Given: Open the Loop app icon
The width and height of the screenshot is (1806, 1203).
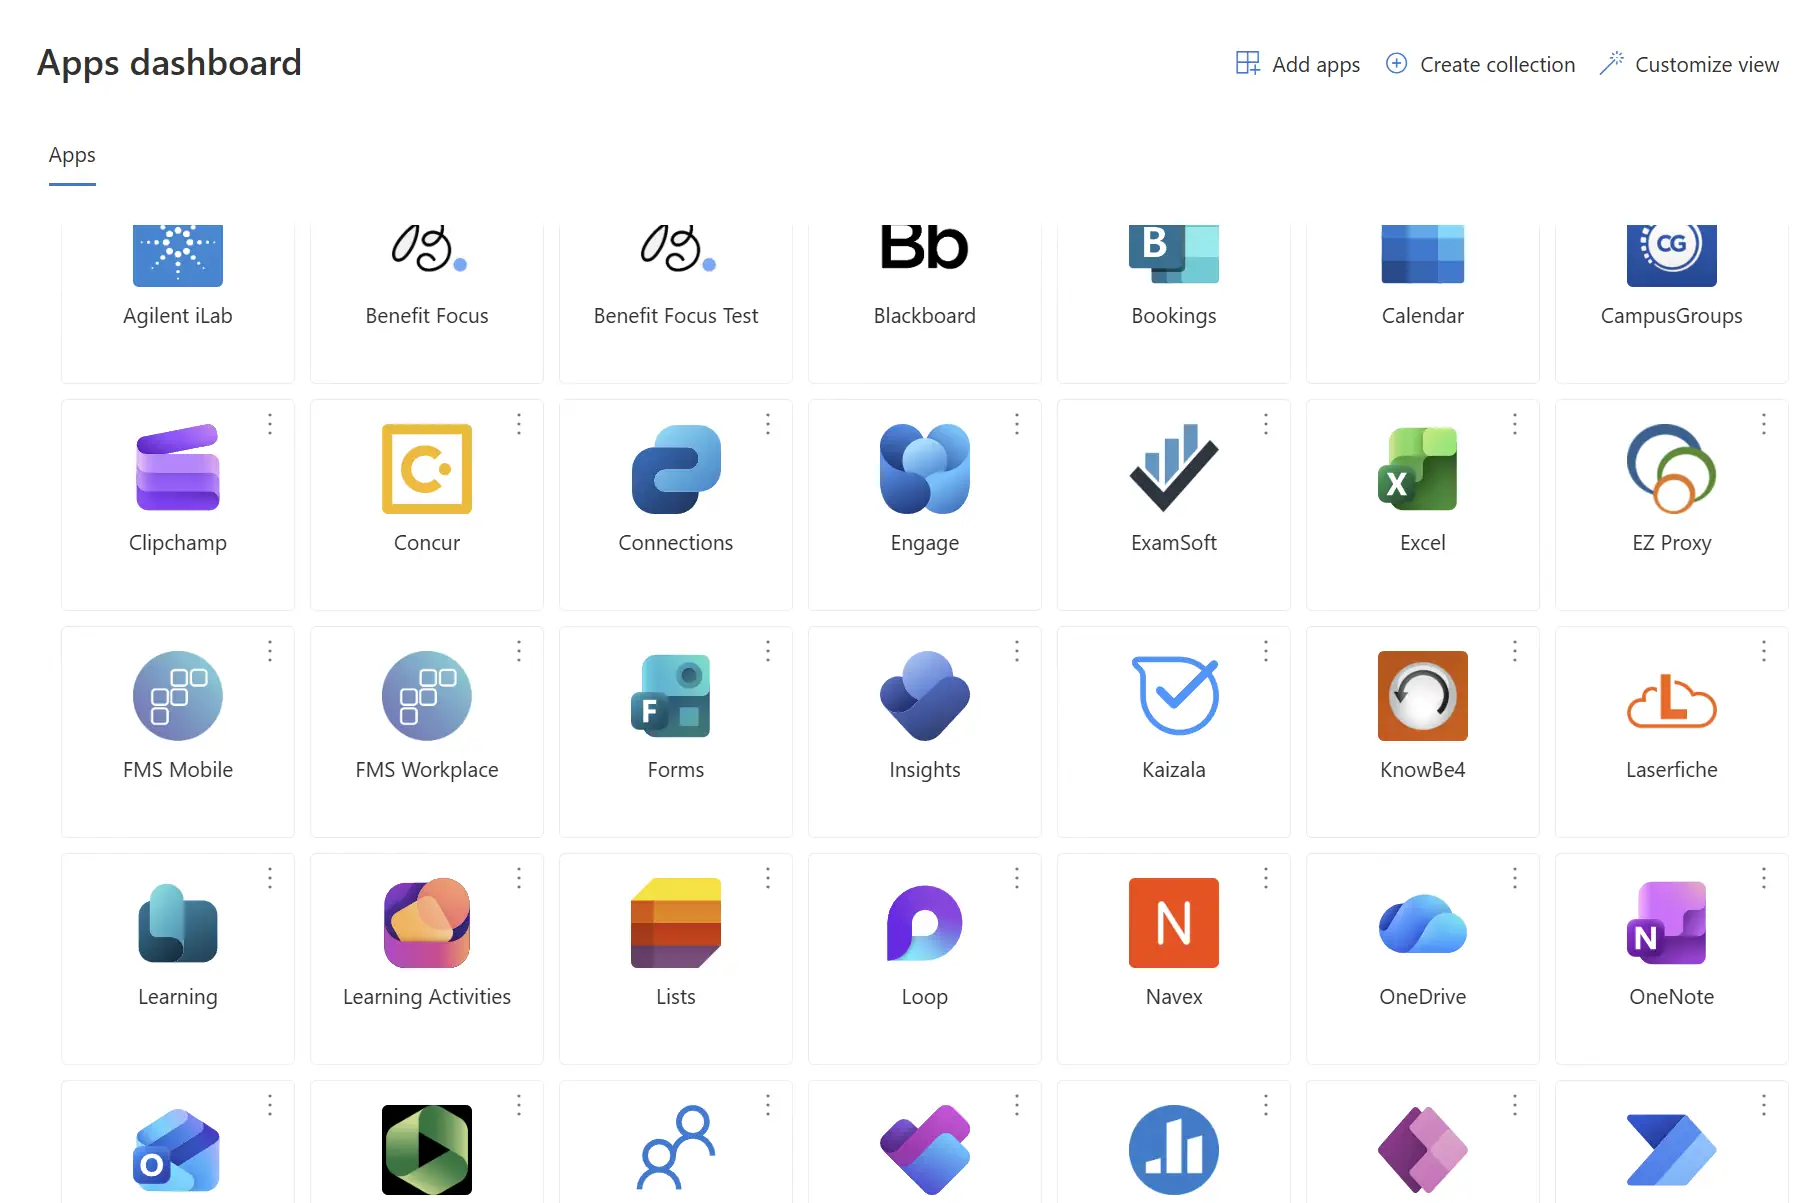Looking at the screenshot, I should 925,923.
